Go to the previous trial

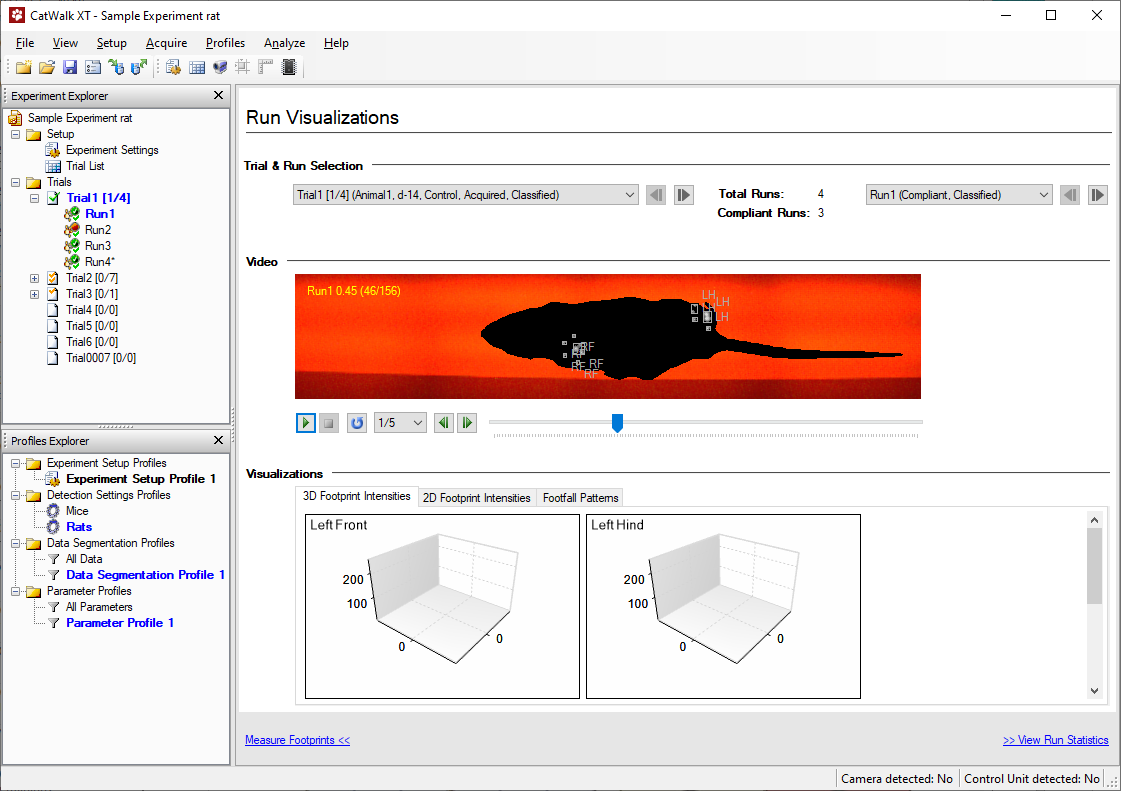(x=656, y=195)
